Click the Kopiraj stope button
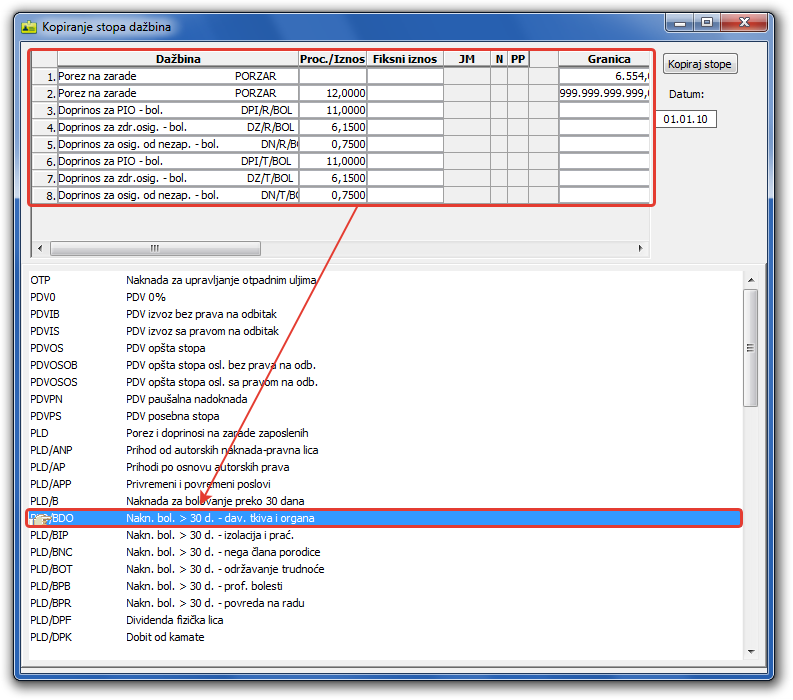793x700 pixels. click(700, 64)
